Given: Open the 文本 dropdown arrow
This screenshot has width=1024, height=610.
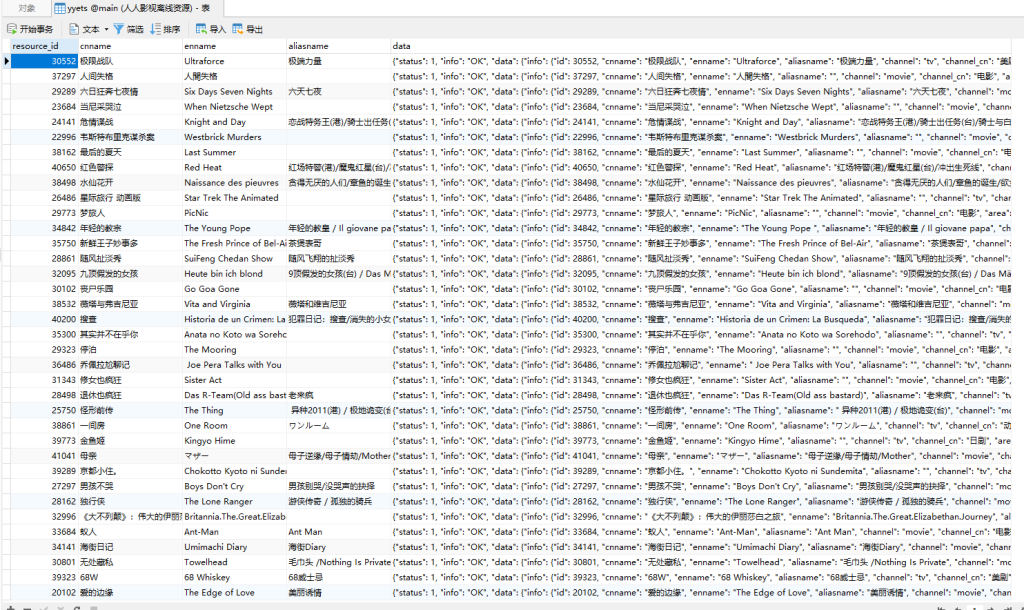Looking at the screenshot, I should 106,29.
